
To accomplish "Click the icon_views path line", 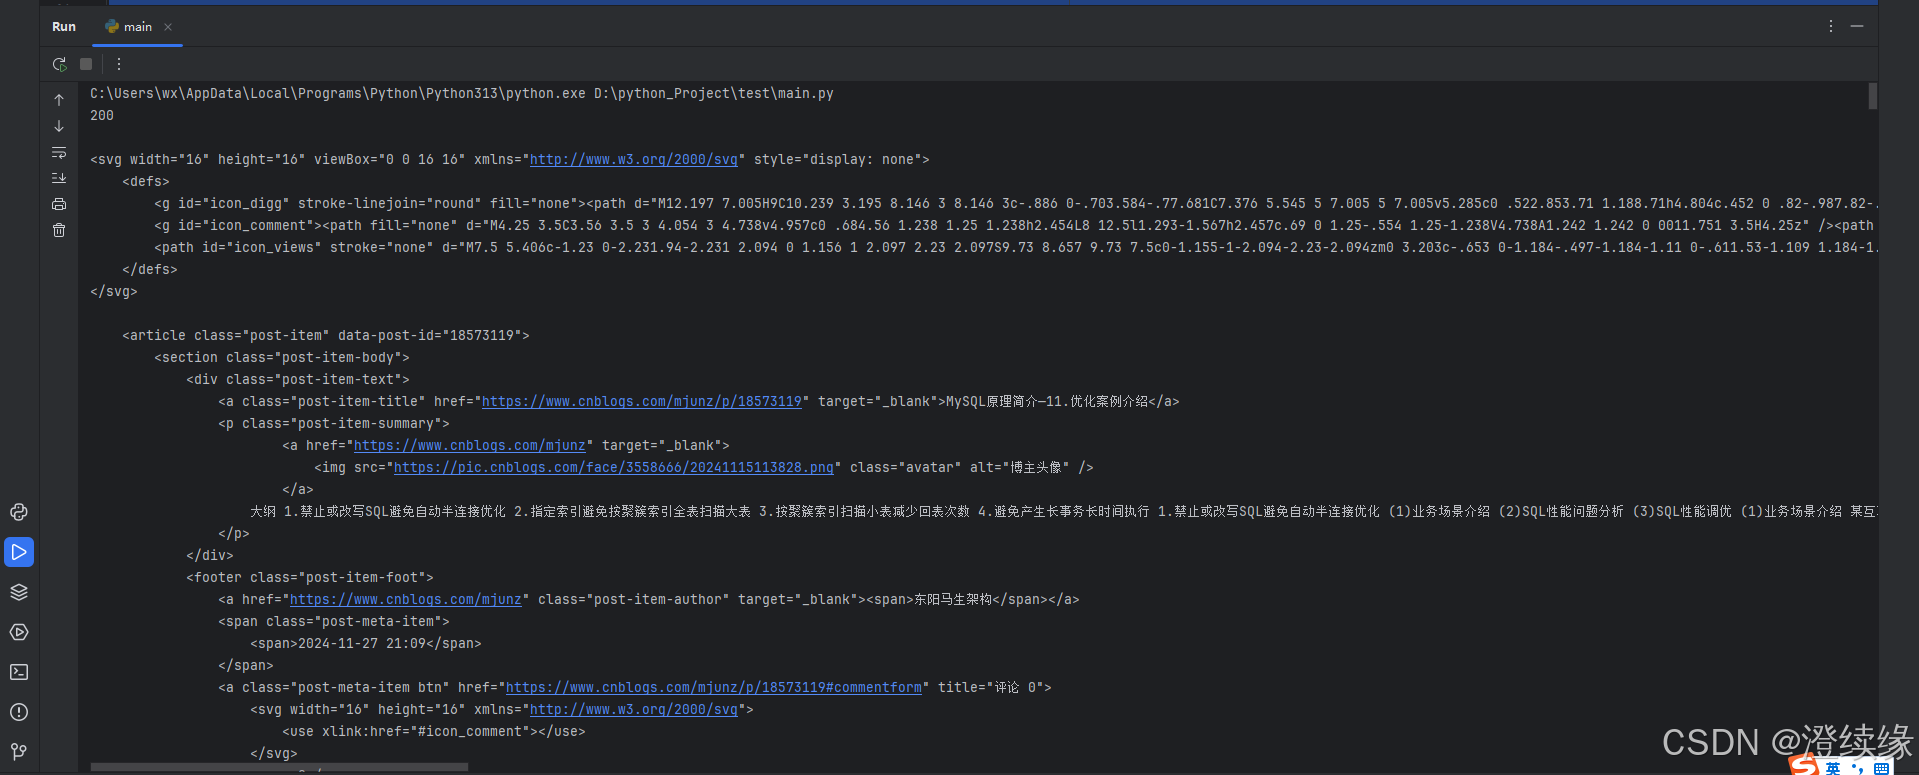I will [x=1015, y=247].
